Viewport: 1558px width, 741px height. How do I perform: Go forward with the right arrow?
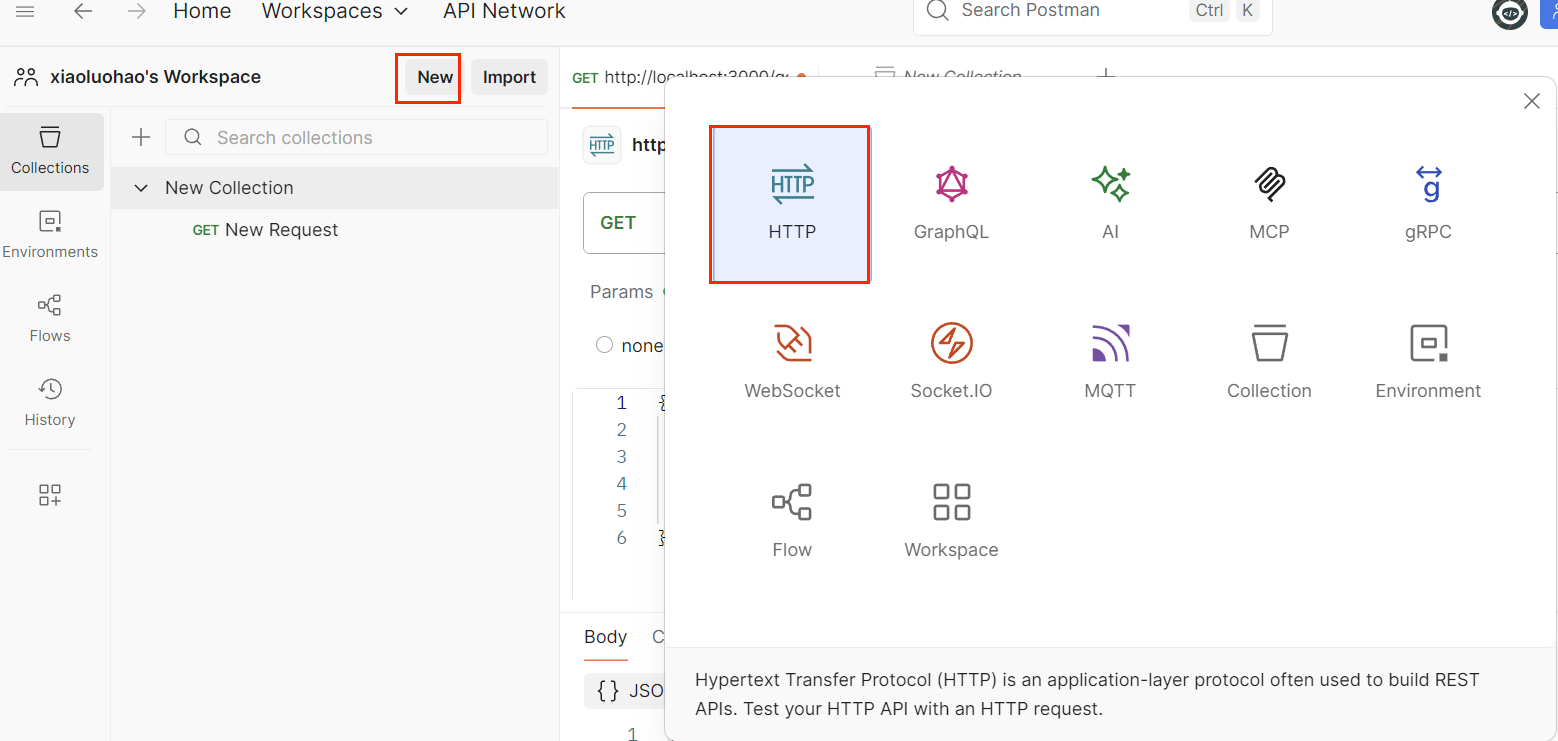137,11
